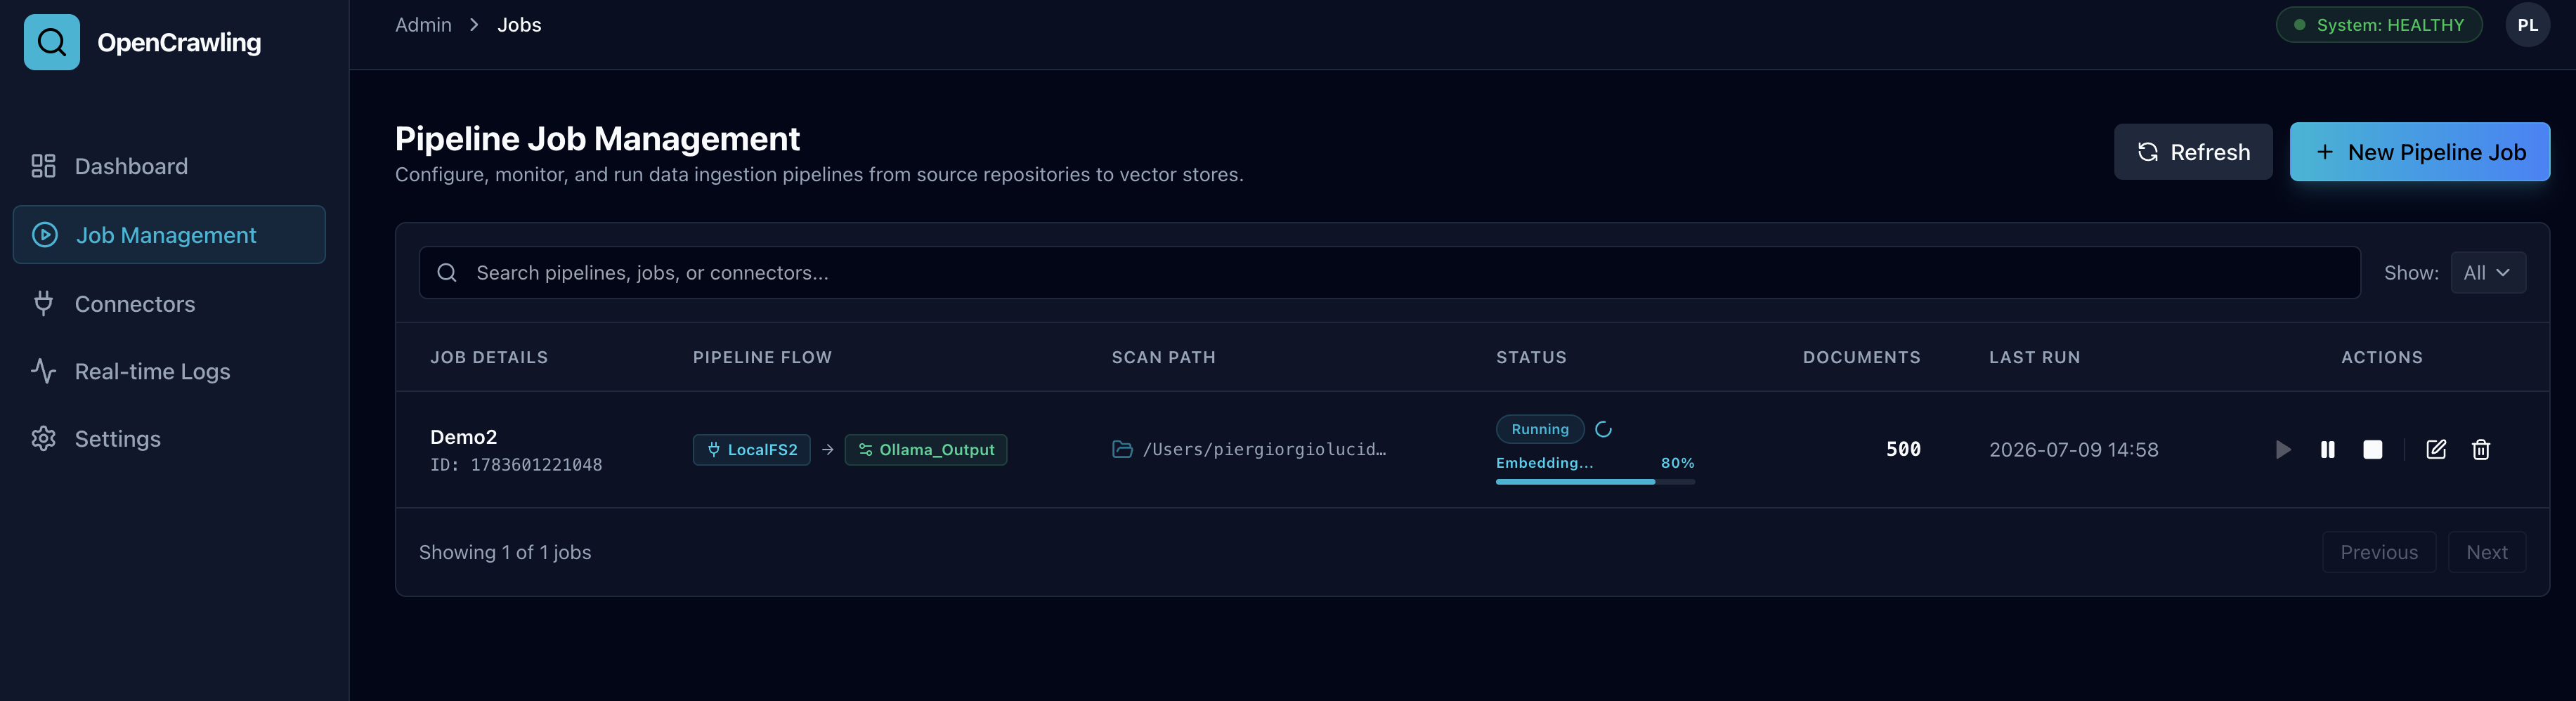The width and height of the screenshot is (2576, 701).
Task: Pause the Demo2 job
Action: 2328,450
